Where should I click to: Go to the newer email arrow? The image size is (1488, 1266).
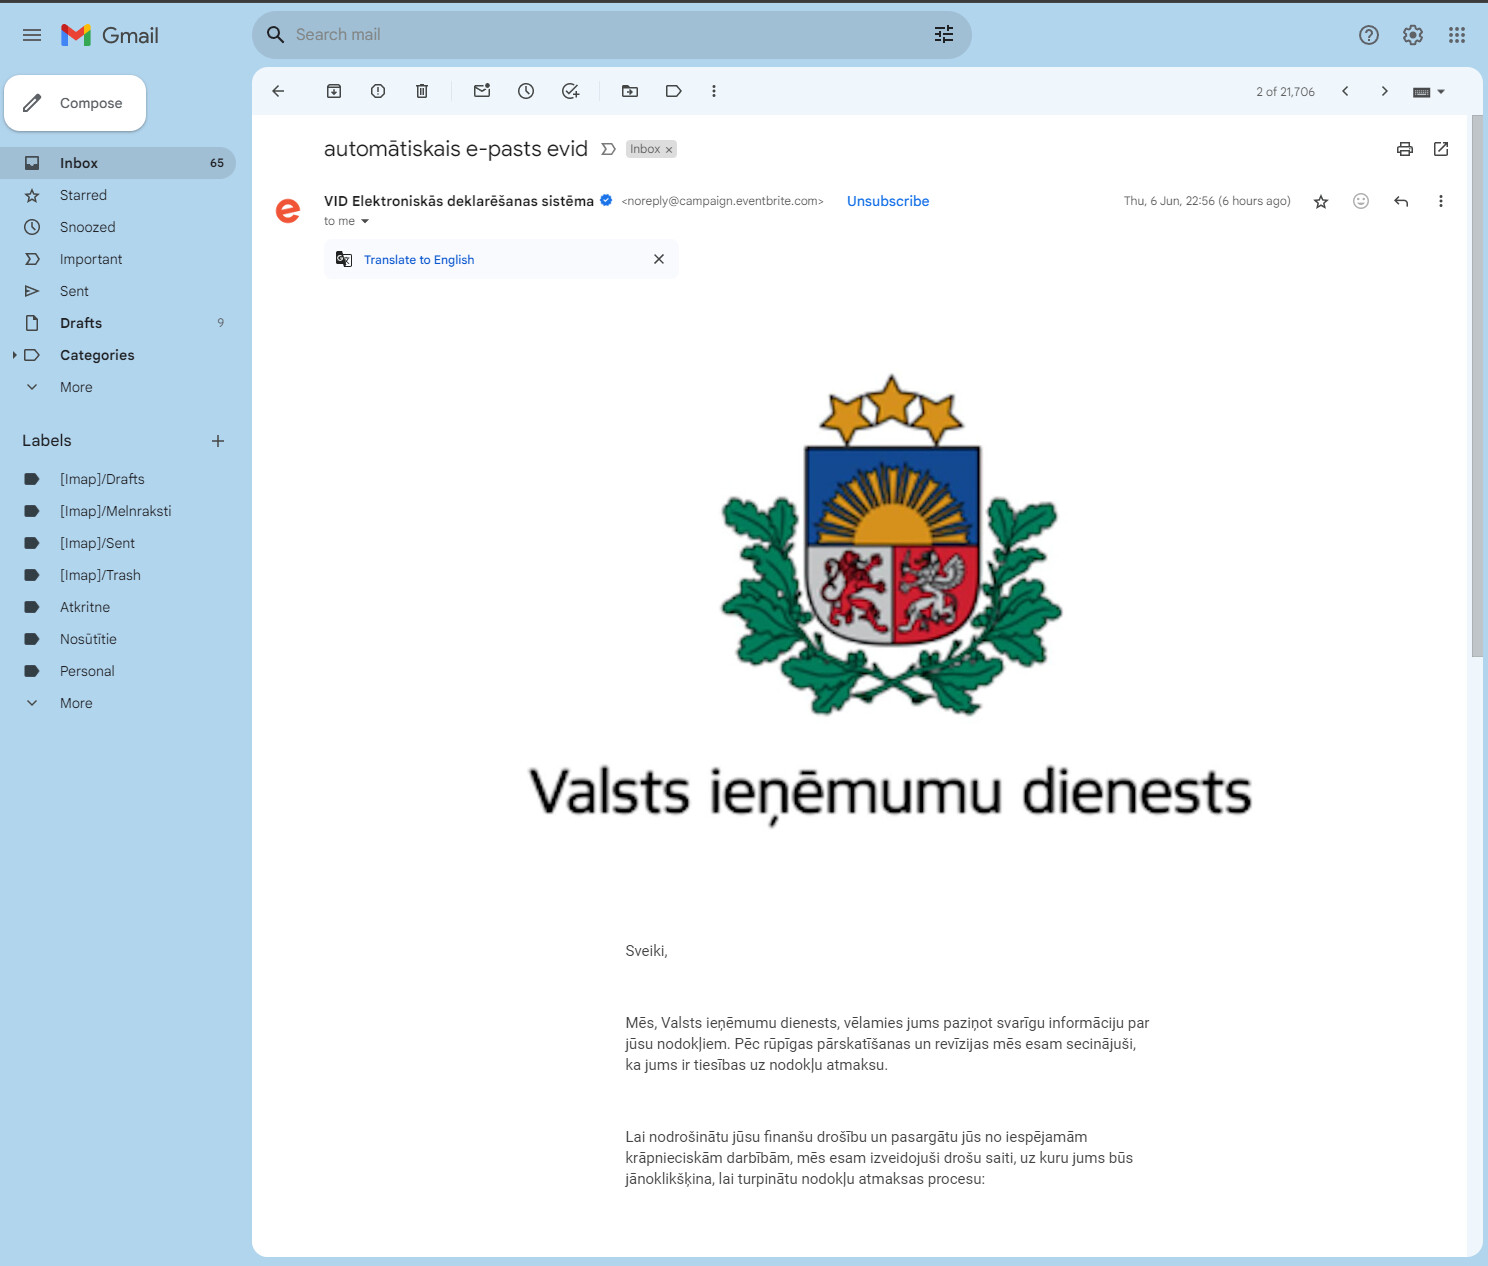click(x=1346, y=91)
